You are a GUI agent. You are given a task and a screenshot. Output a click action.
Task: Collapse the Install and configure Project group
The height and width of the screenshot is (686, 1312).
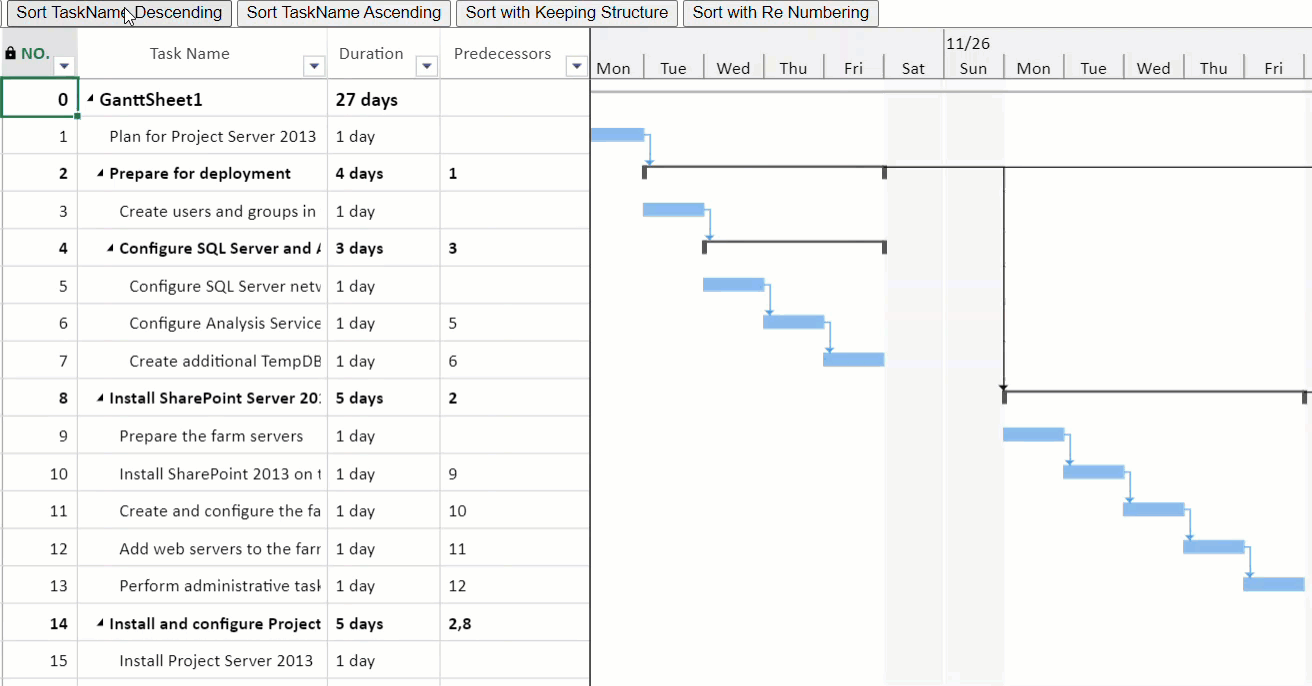[x=101, y=624]
